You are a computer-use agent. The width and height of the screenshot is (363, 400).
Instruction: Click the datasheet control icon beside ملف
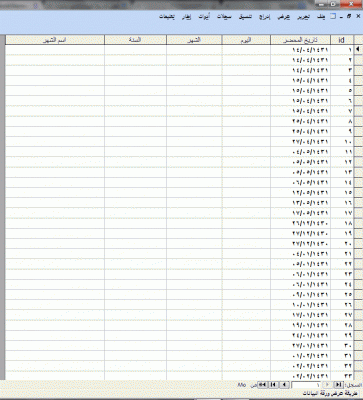click(x=333, y=16)
